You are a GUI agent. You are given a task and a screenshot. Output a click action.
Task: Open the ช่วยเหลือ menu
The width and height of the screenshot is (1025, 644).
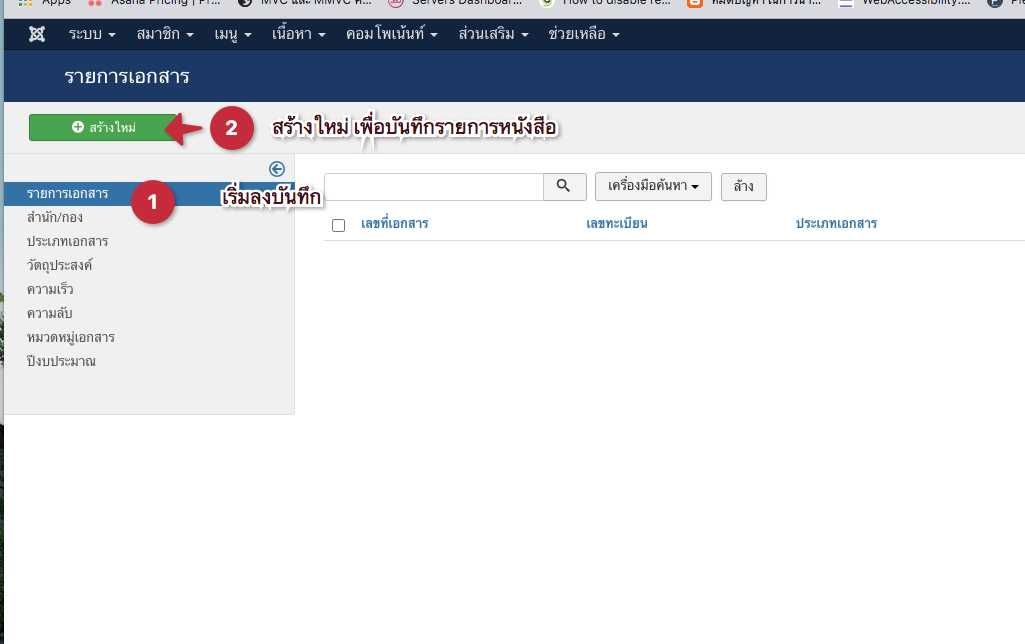tap(584, 35)
